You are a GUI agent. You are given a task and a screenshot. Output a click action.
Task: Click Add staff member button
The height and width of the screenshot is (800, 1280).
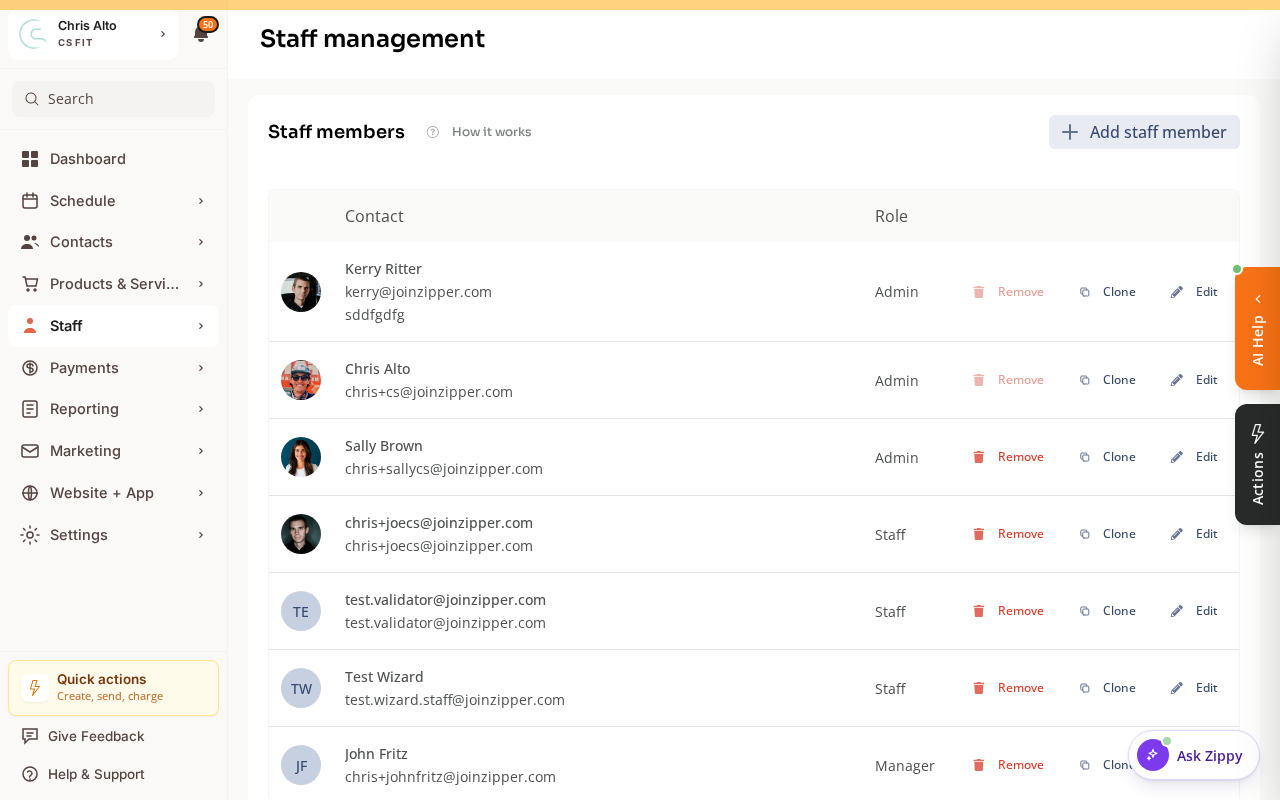click(x=1144, y=132)
